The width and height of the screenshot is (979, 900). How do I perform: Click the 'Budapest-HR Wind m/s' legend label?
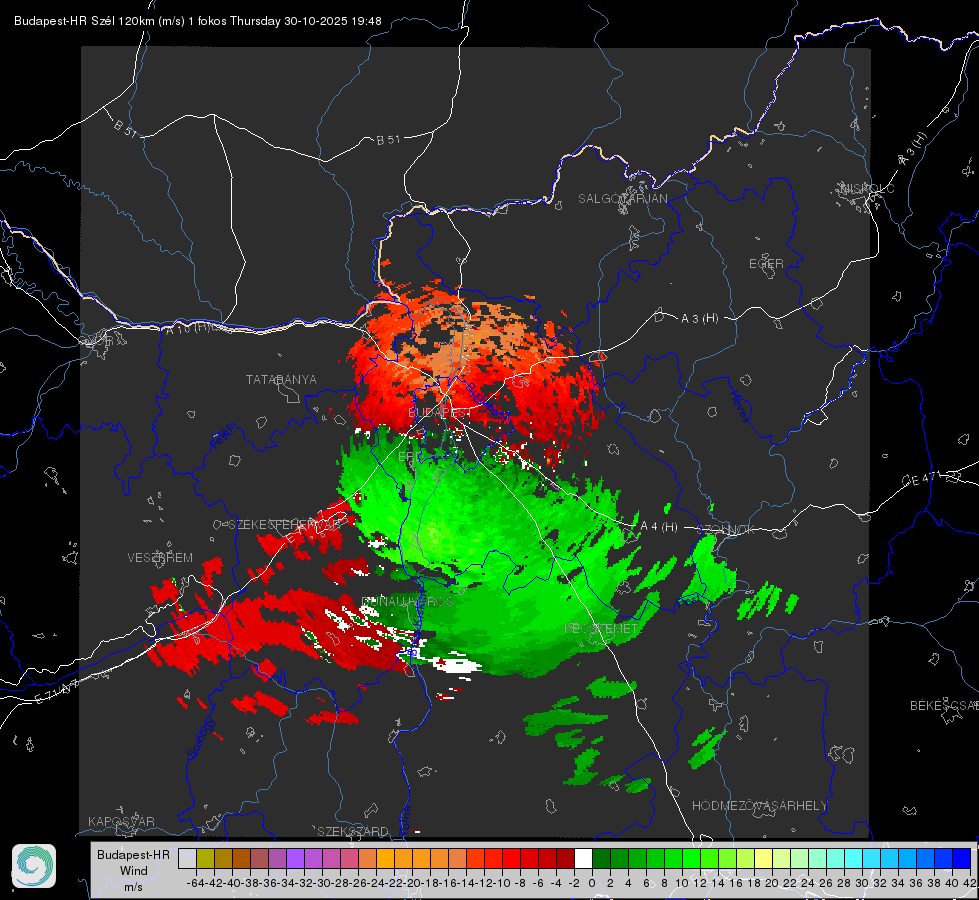(134, 871)
